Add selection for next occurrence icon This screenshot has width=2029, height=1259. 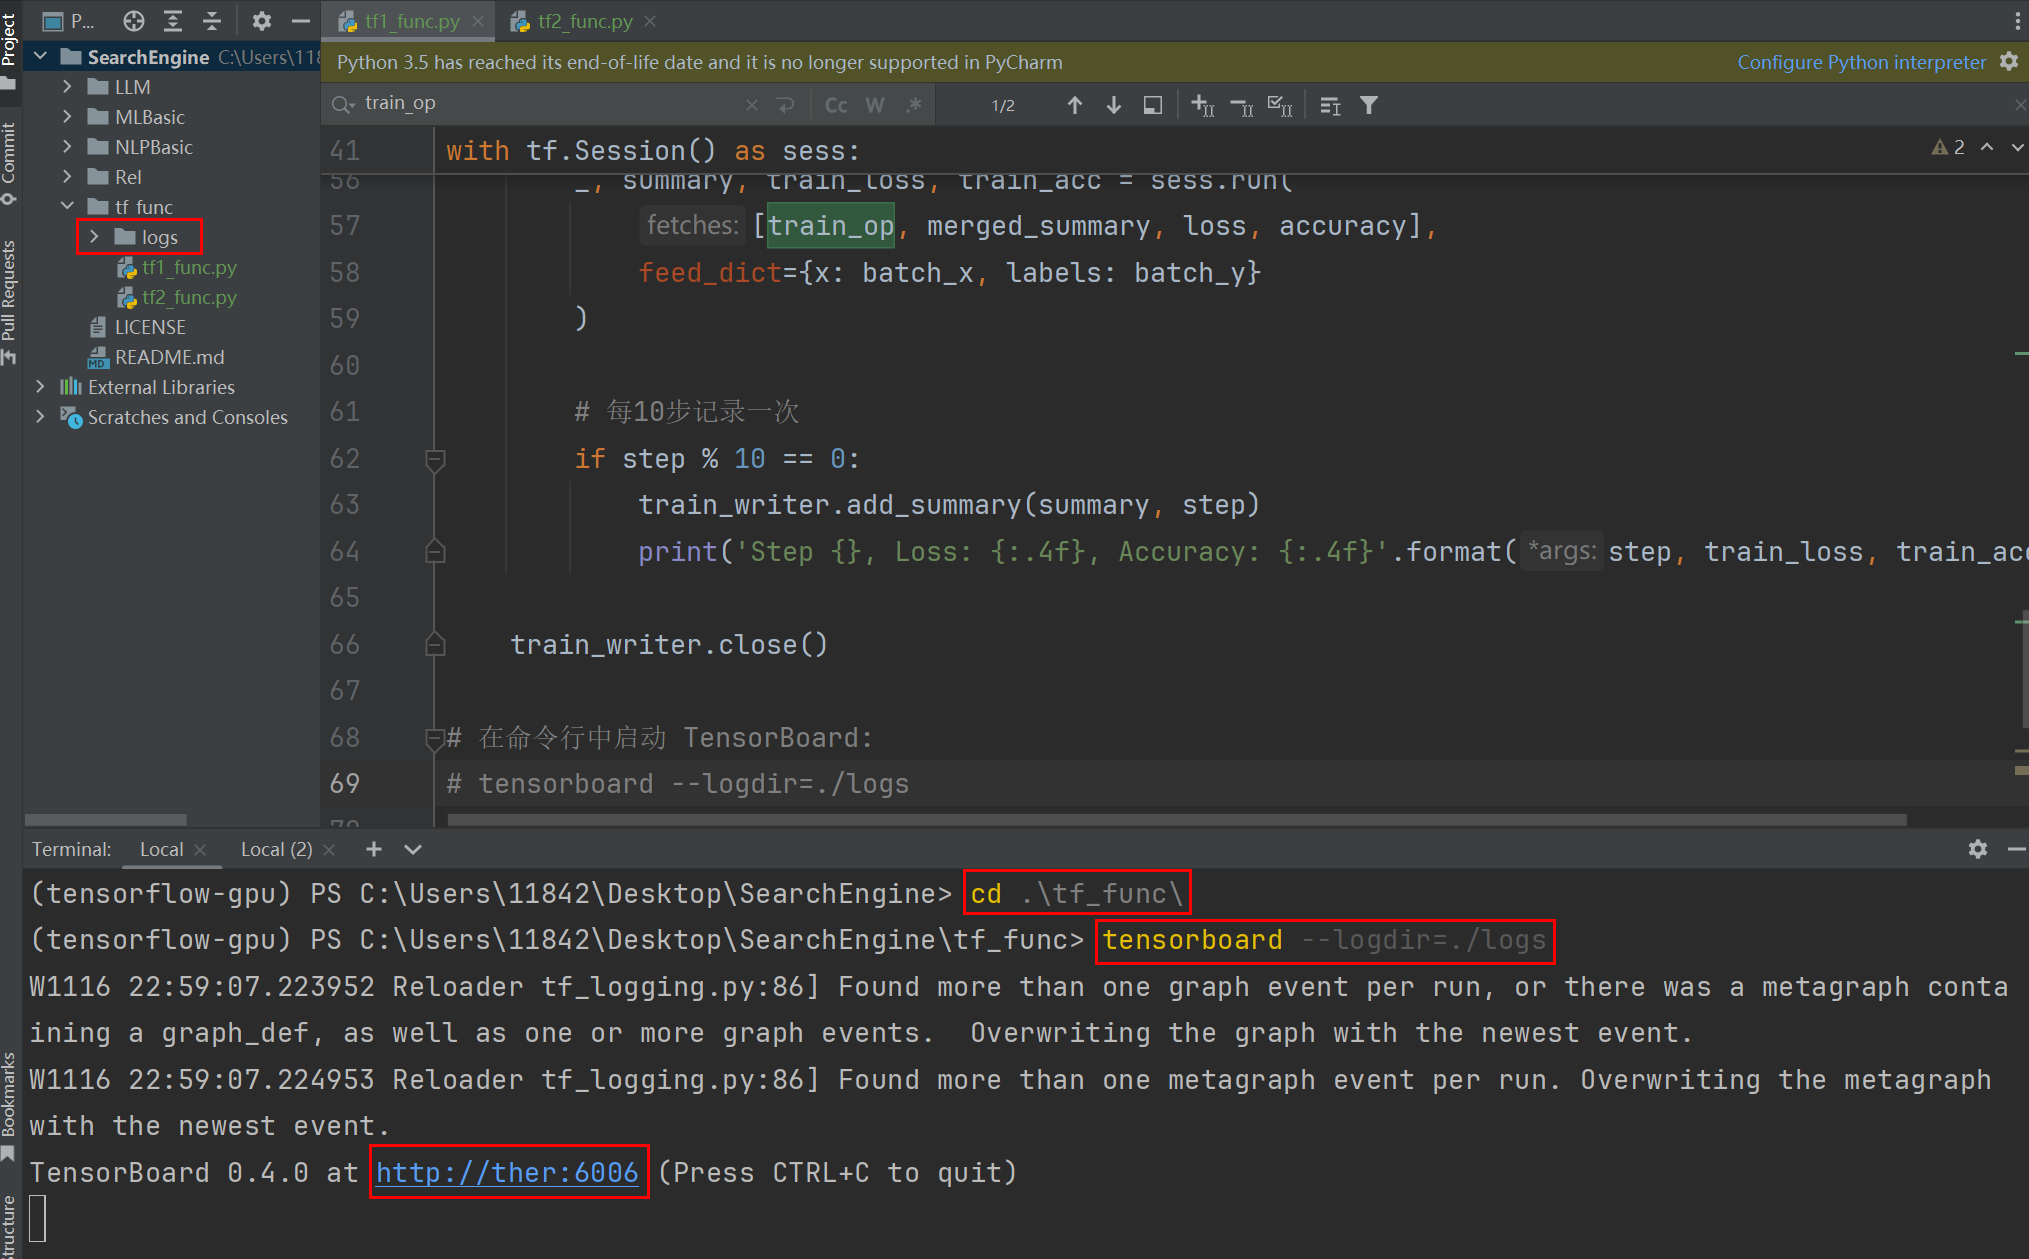point(1203,105)
